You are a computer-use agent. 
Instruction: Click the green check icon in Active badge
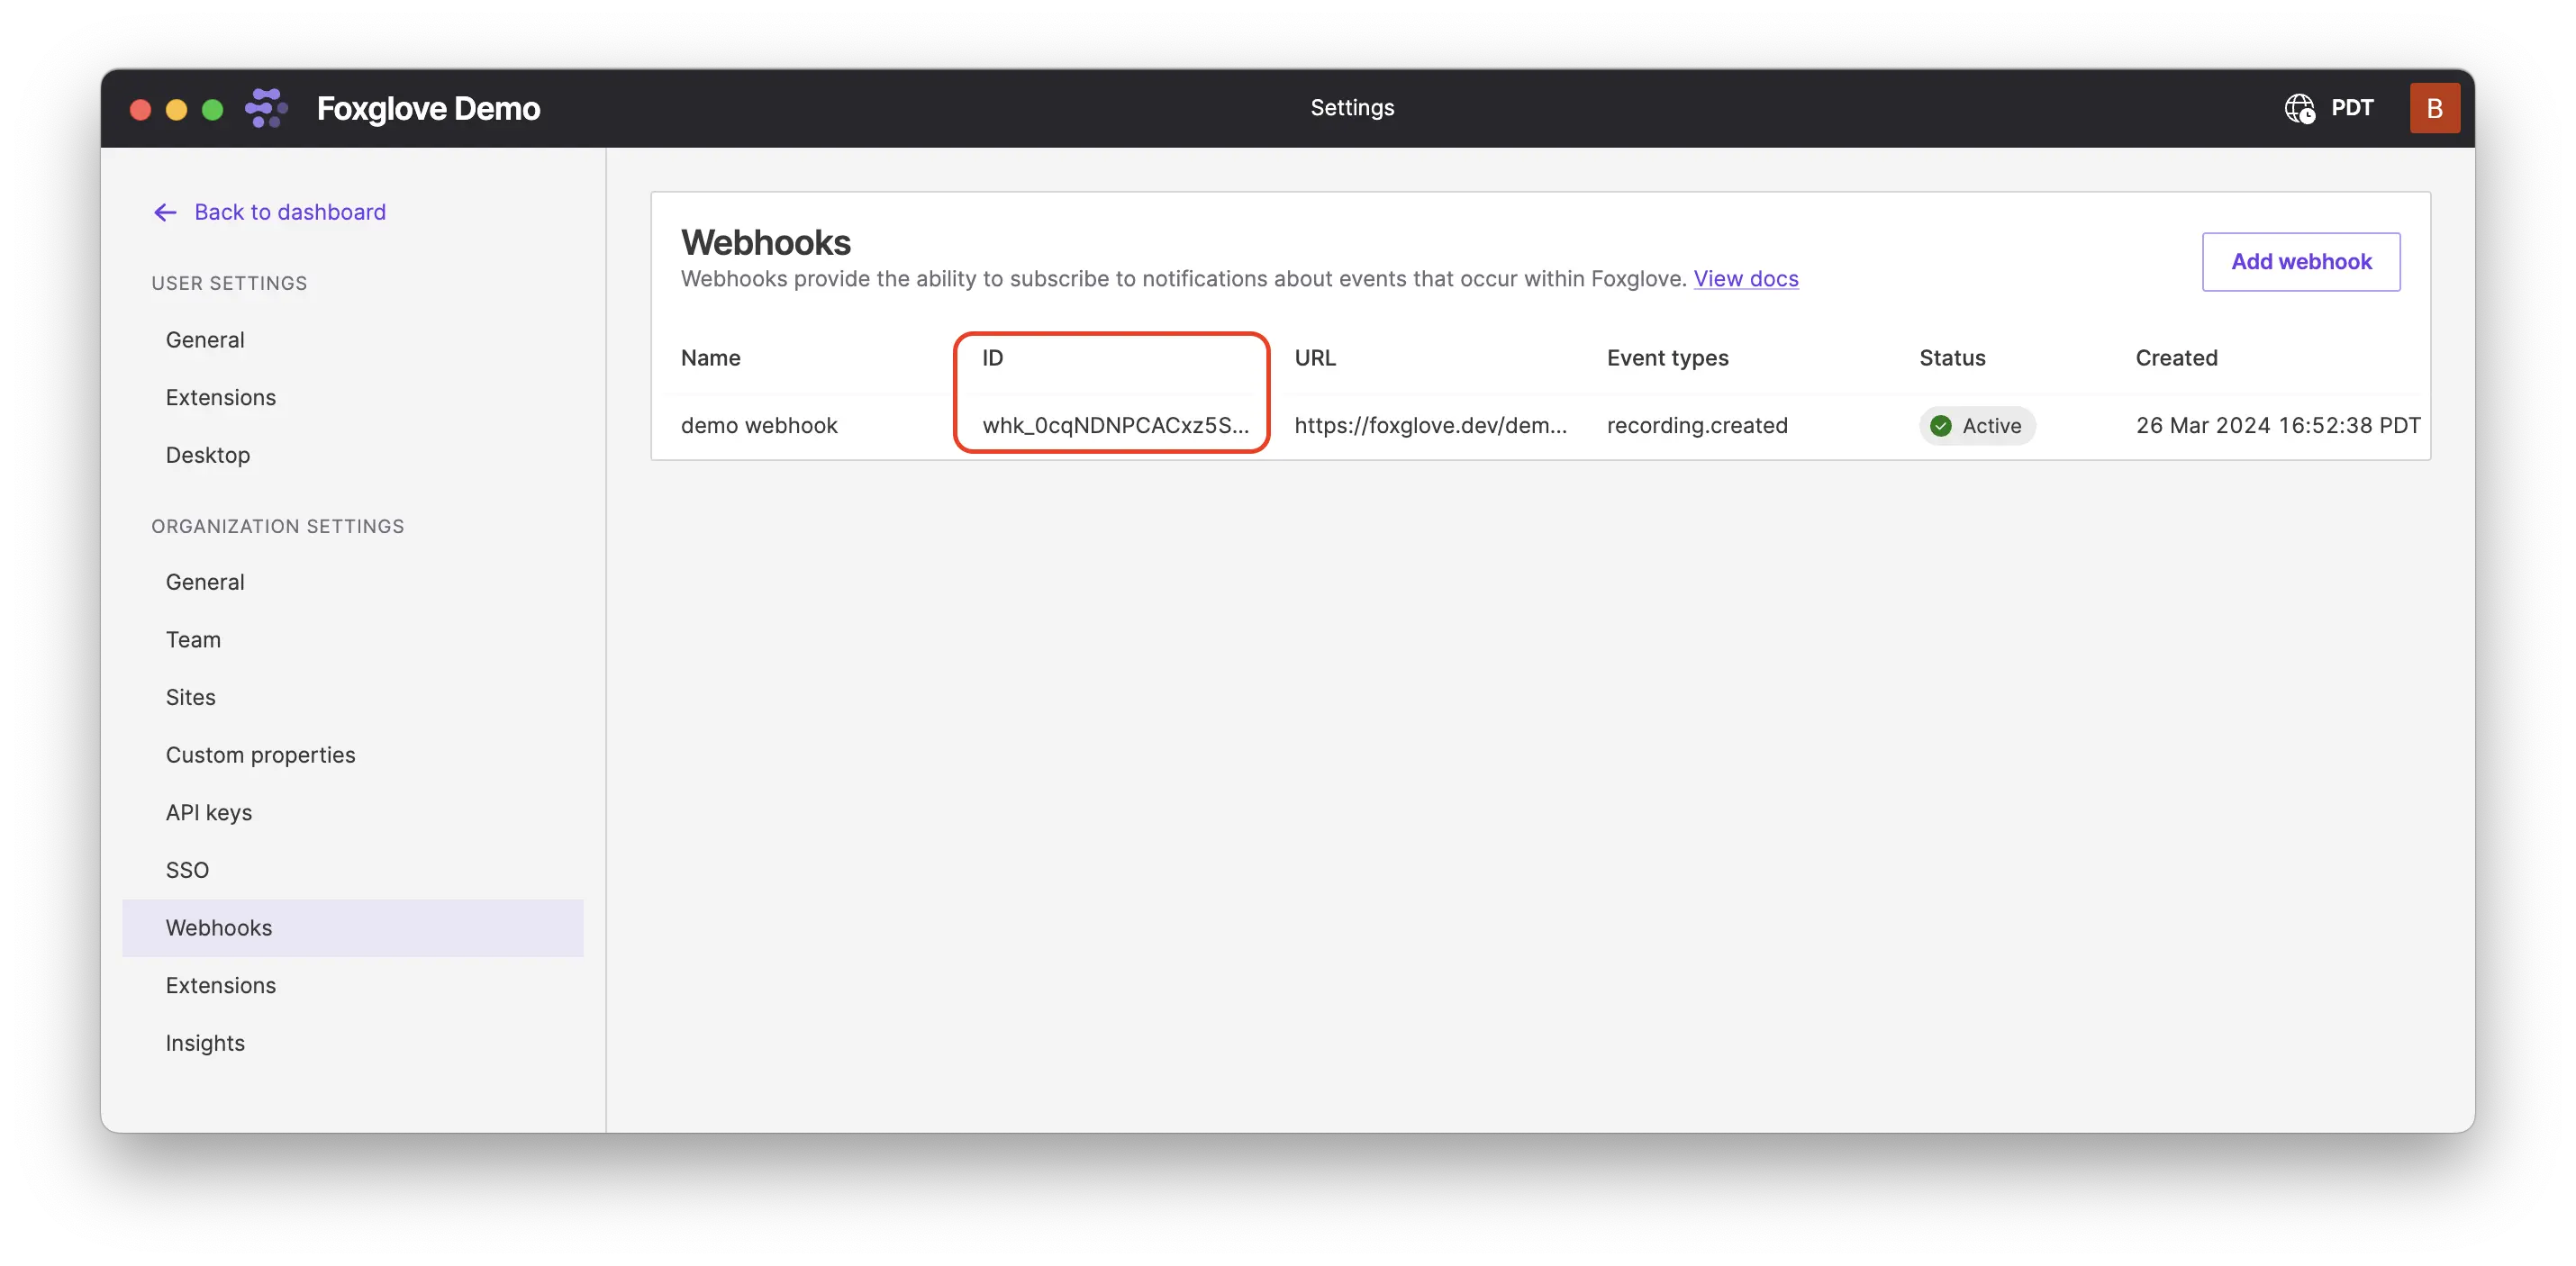(x=1941, y=425)
